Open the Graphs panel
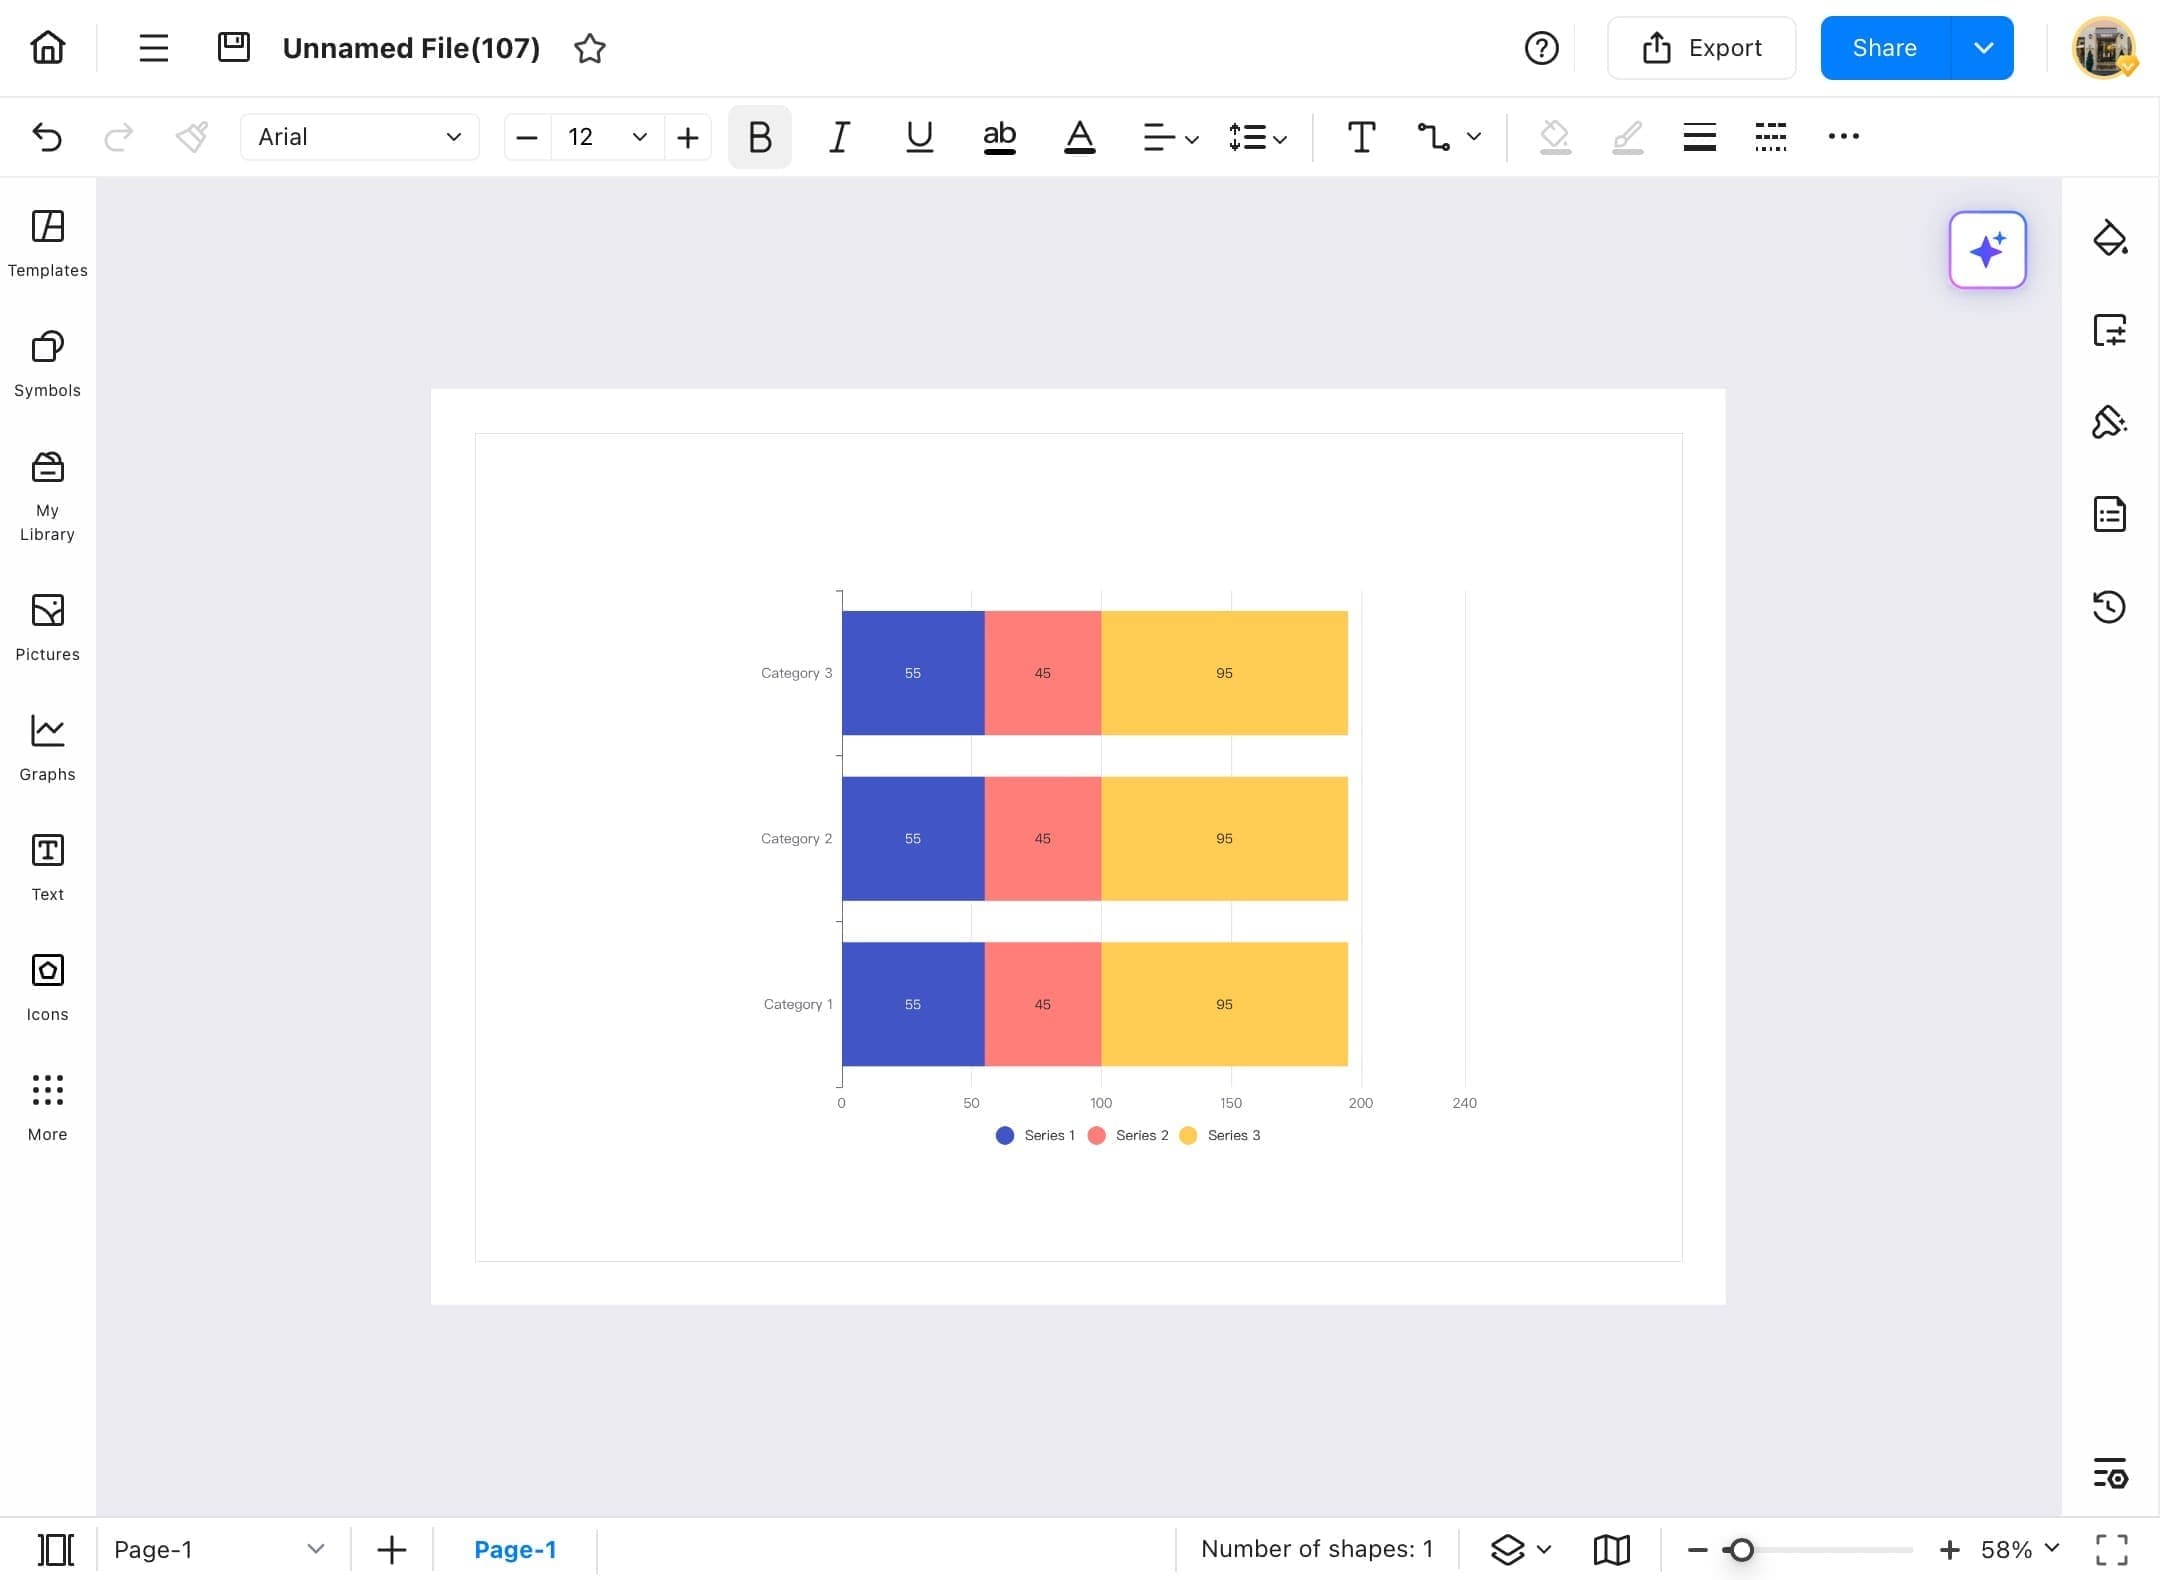Viewport: 2160px width, 1580px height. pyautogui.click(x=47, y=745)
